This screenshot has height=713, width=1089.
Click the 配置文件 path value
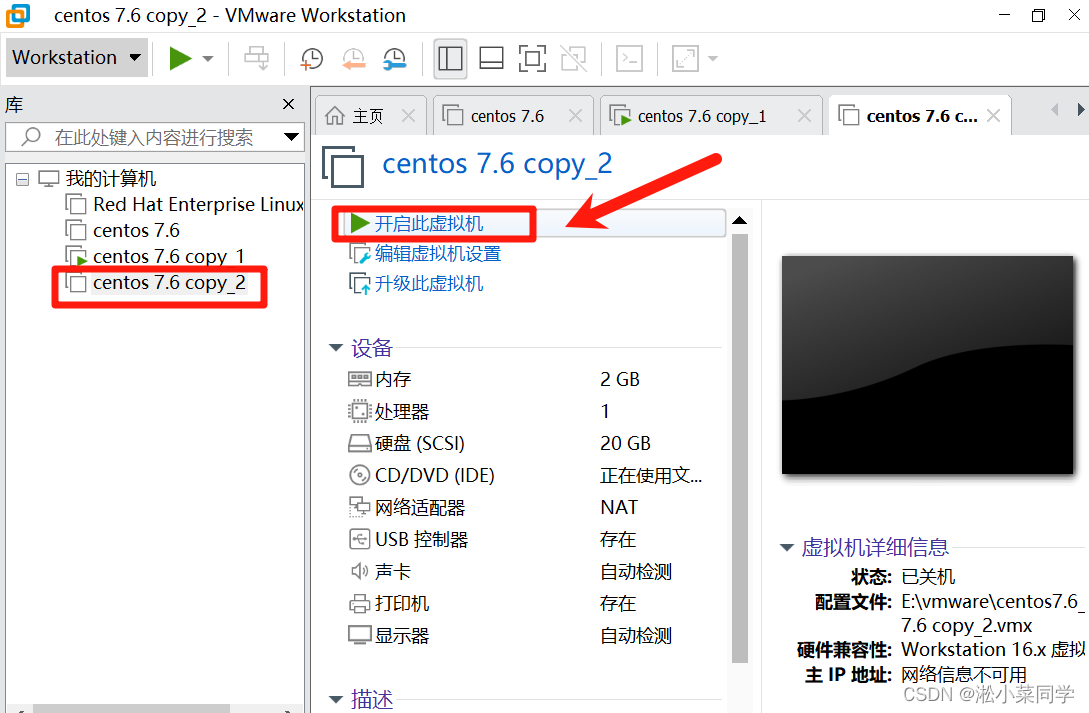(x=992, y=613)
